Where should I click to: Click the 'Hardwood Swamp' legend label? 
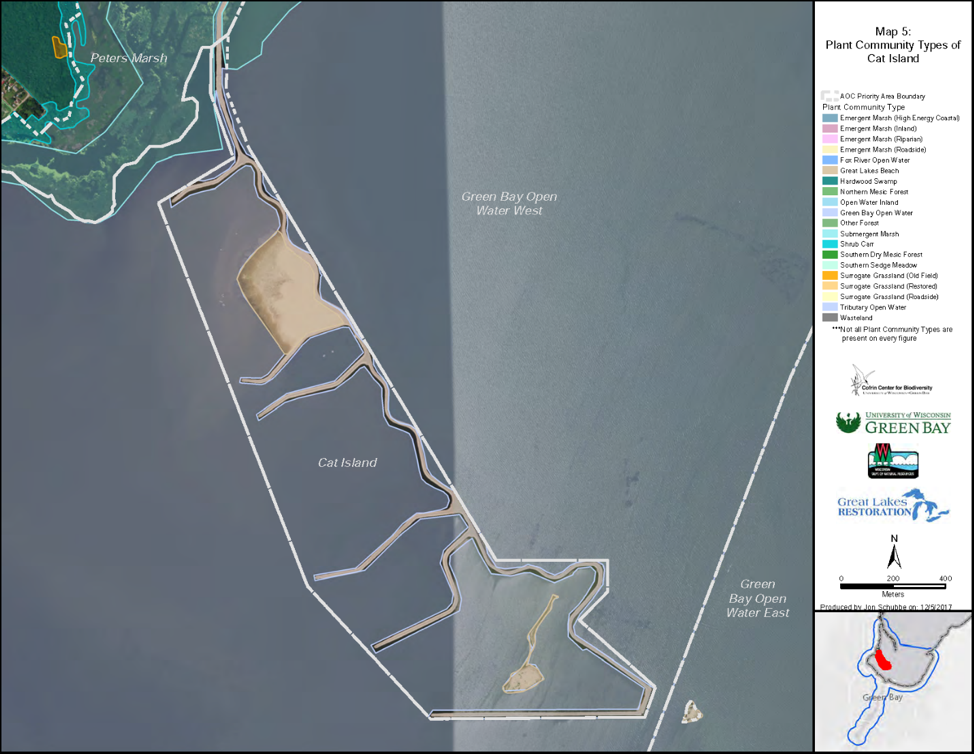[x=868, y=181]
